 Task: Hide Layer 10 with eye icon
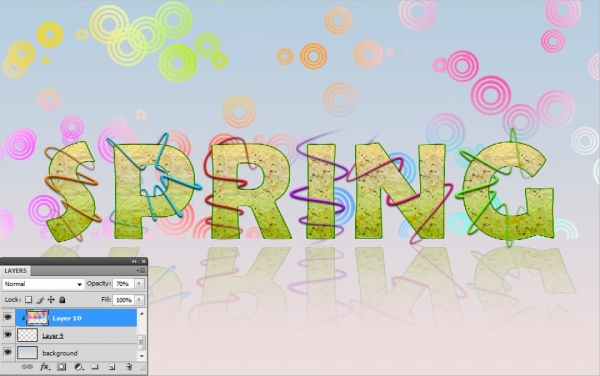[8, 317]
